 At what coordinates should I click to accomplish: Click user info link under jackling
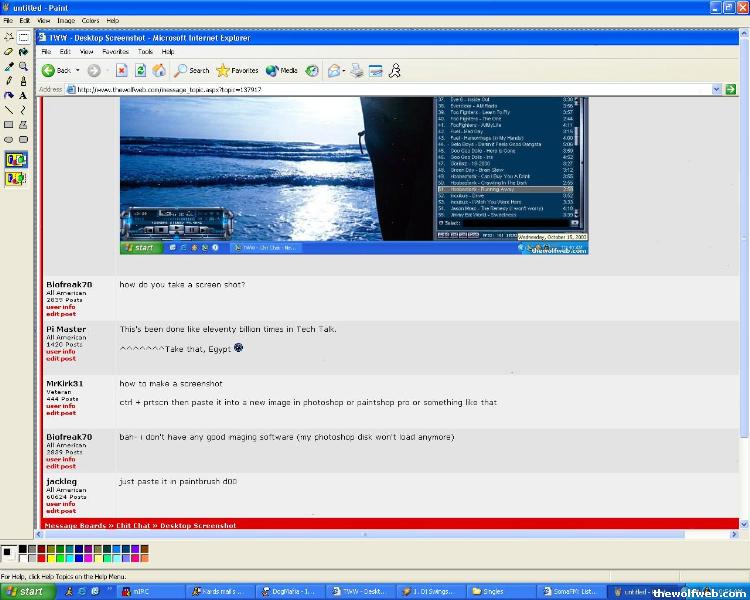point(61,504)
